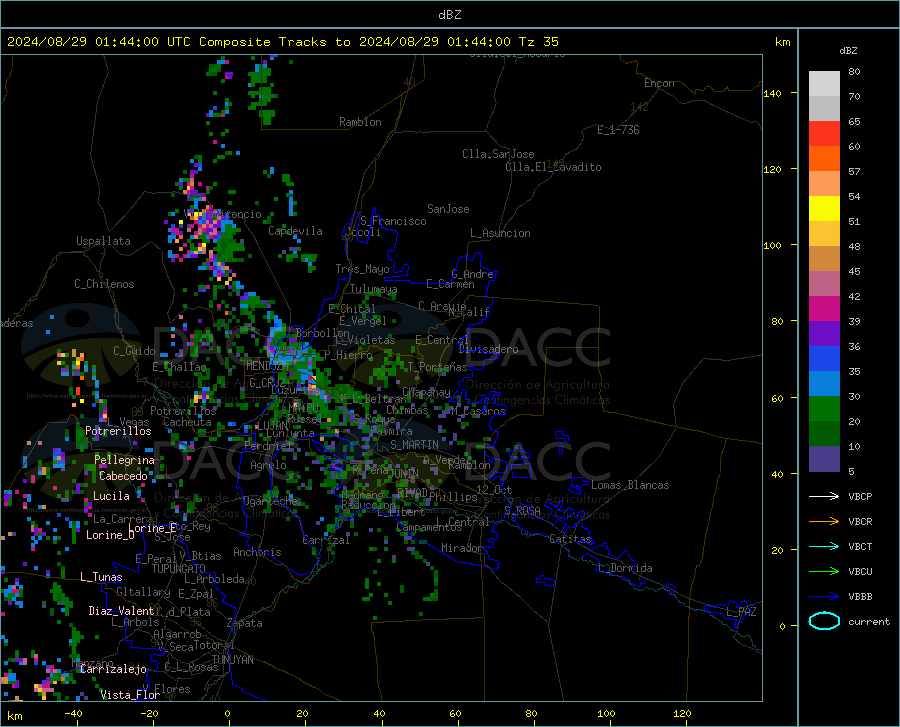Click the orange VBCR arrow legend icon
This screenshot has width=900, height=727.
click(824, 521)
